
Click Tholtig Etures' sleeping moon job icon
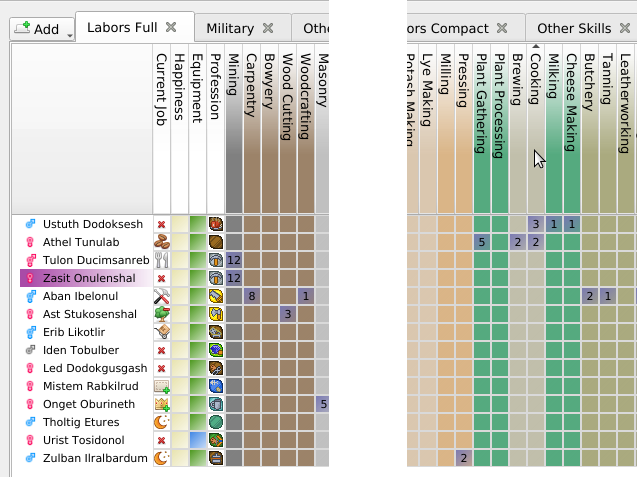(162, 422)
